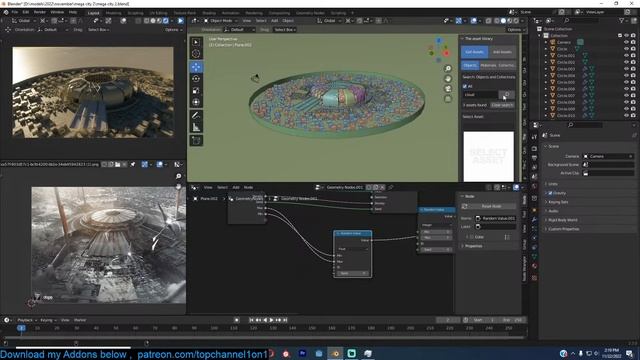Toggle viewport visibility of Circle.003

pos(626,69)
